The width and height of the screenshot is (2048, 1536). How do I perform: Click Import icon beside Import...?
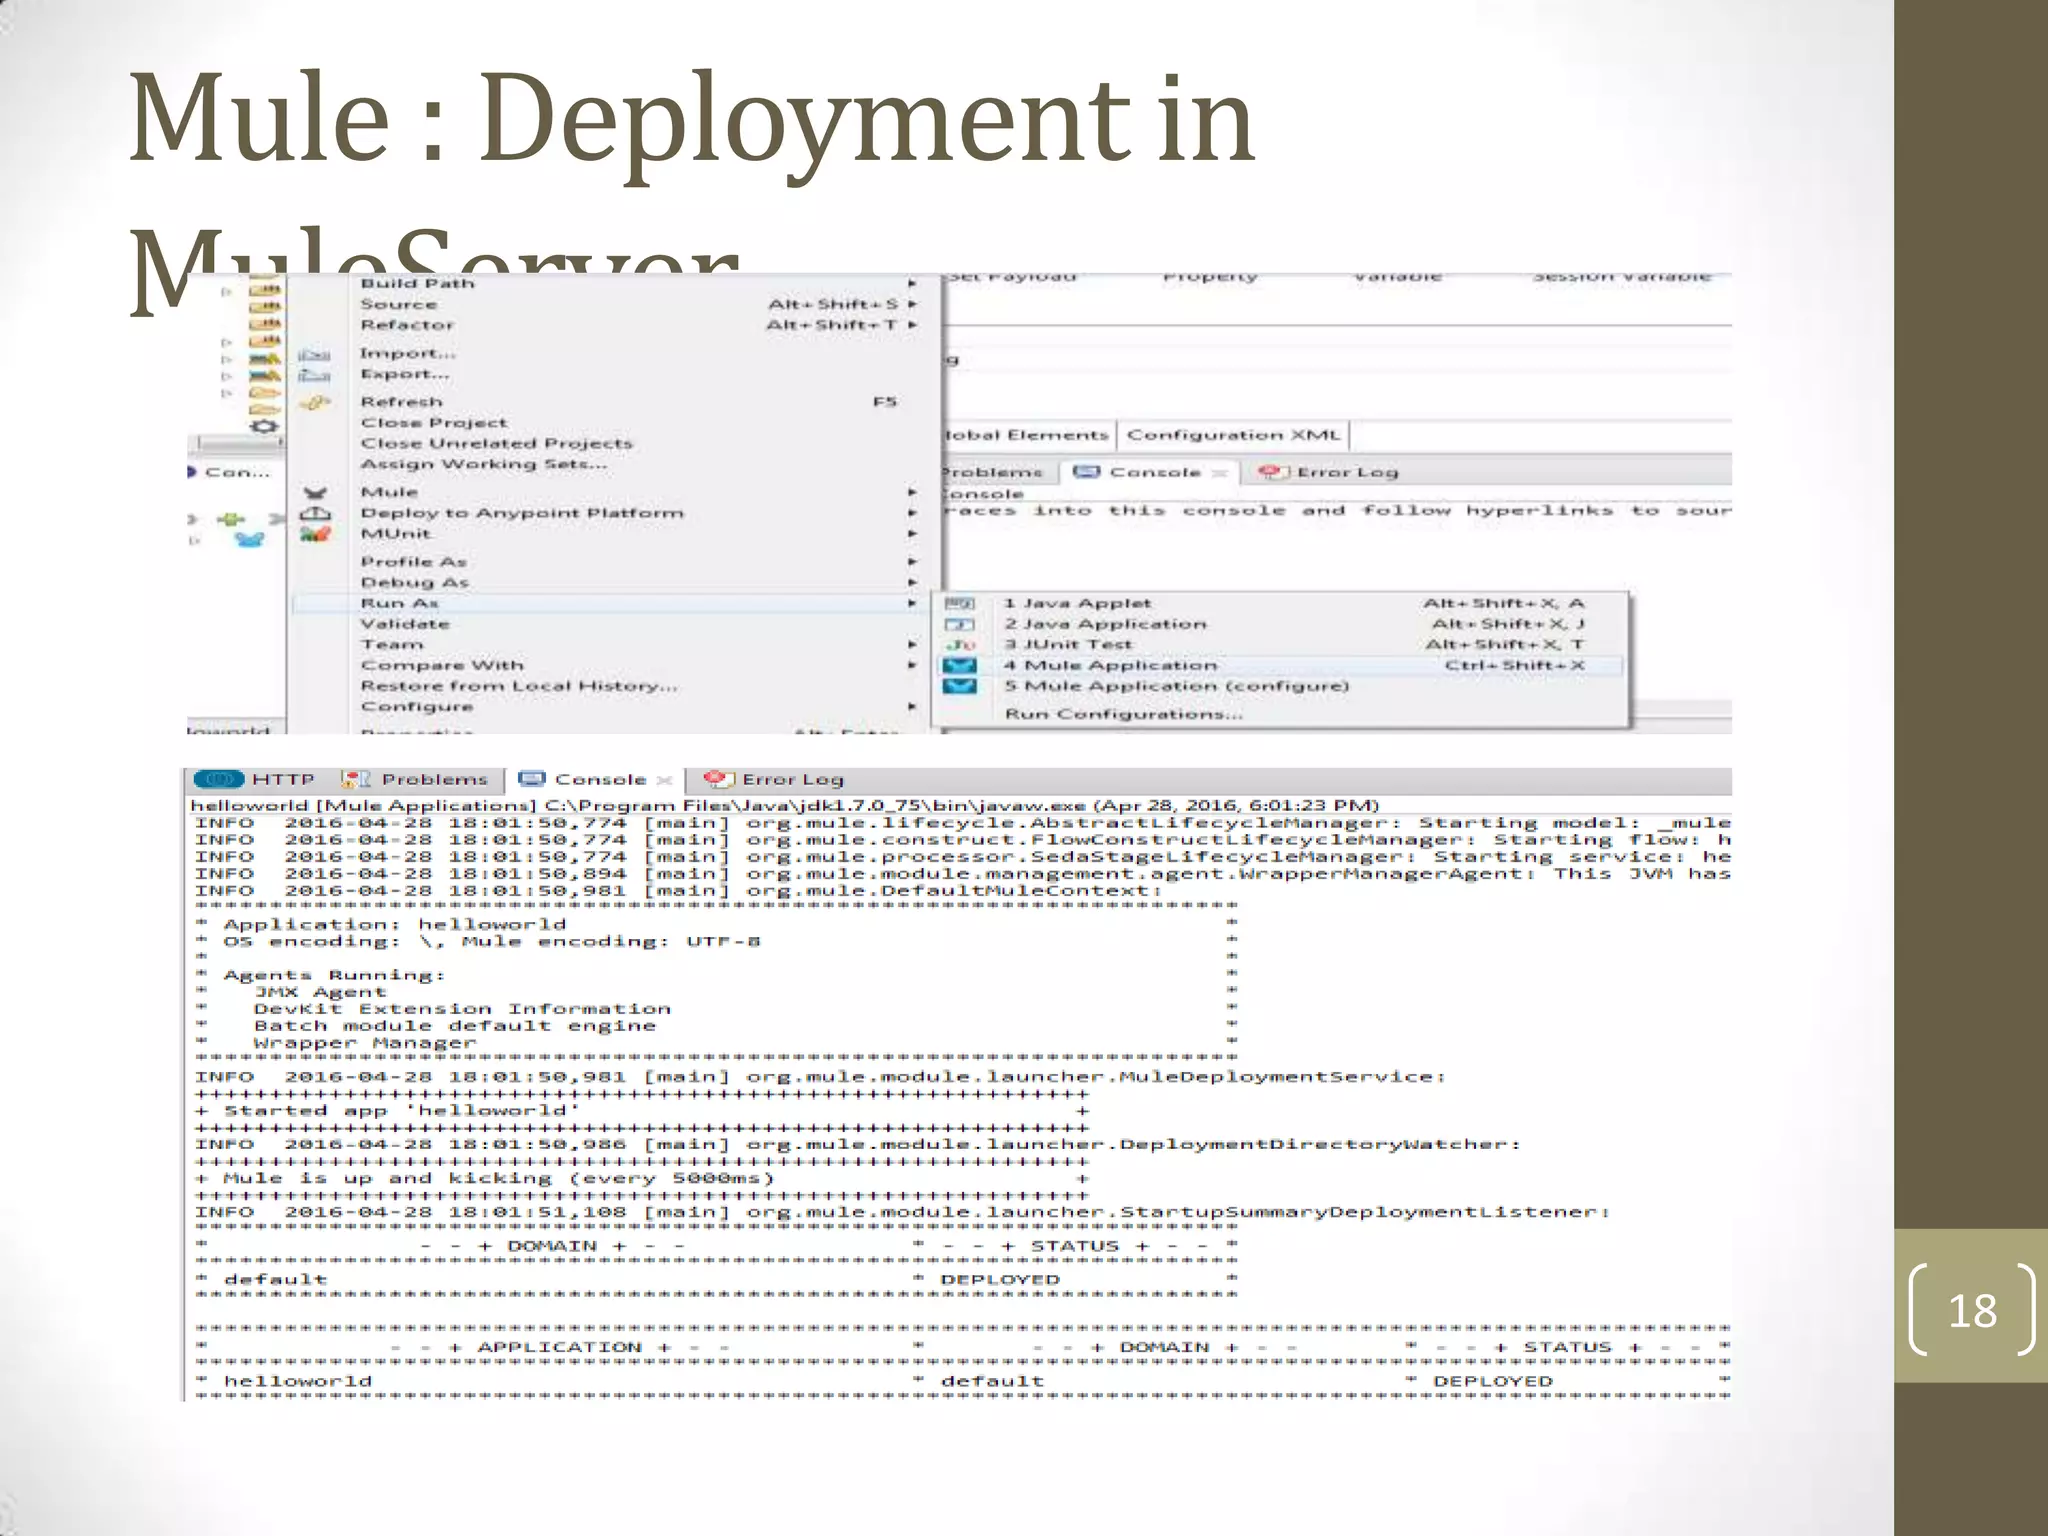(314, 354)
